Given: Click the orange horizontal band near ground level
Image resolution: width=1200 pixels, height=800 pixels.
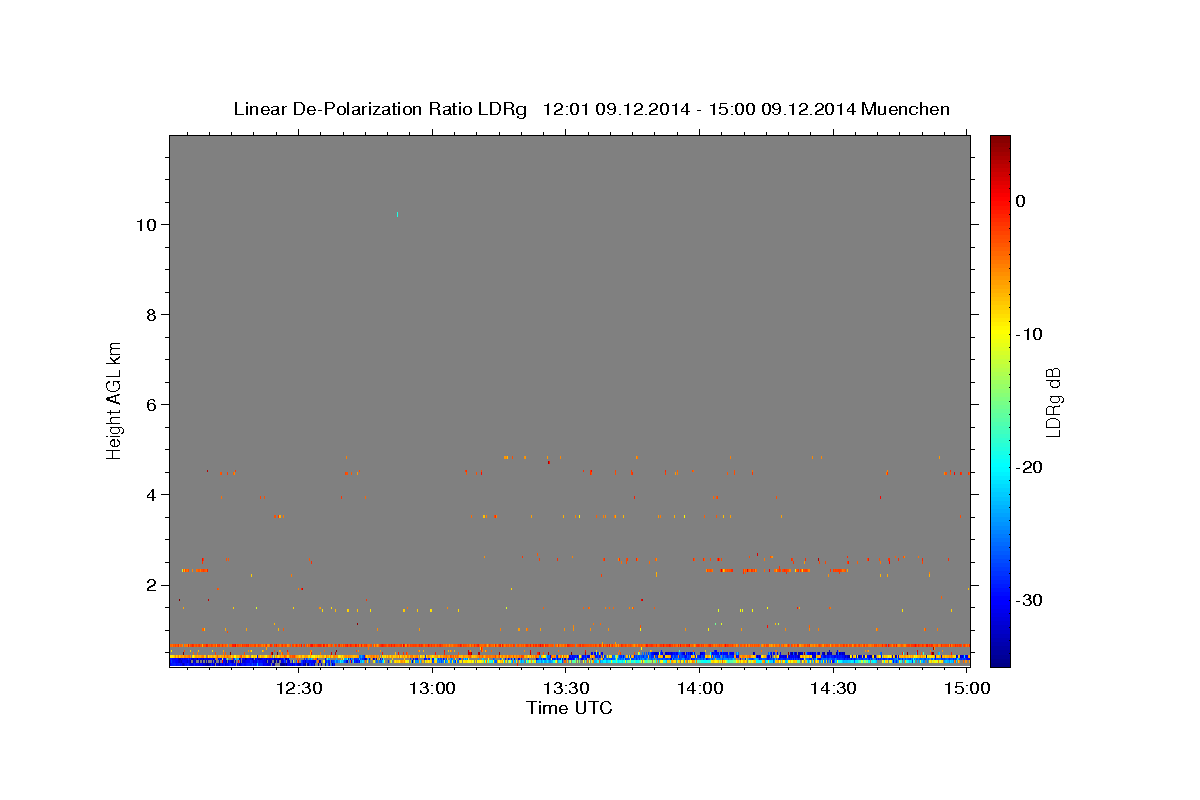Looking at the screenshot, I should coord(569,646).
